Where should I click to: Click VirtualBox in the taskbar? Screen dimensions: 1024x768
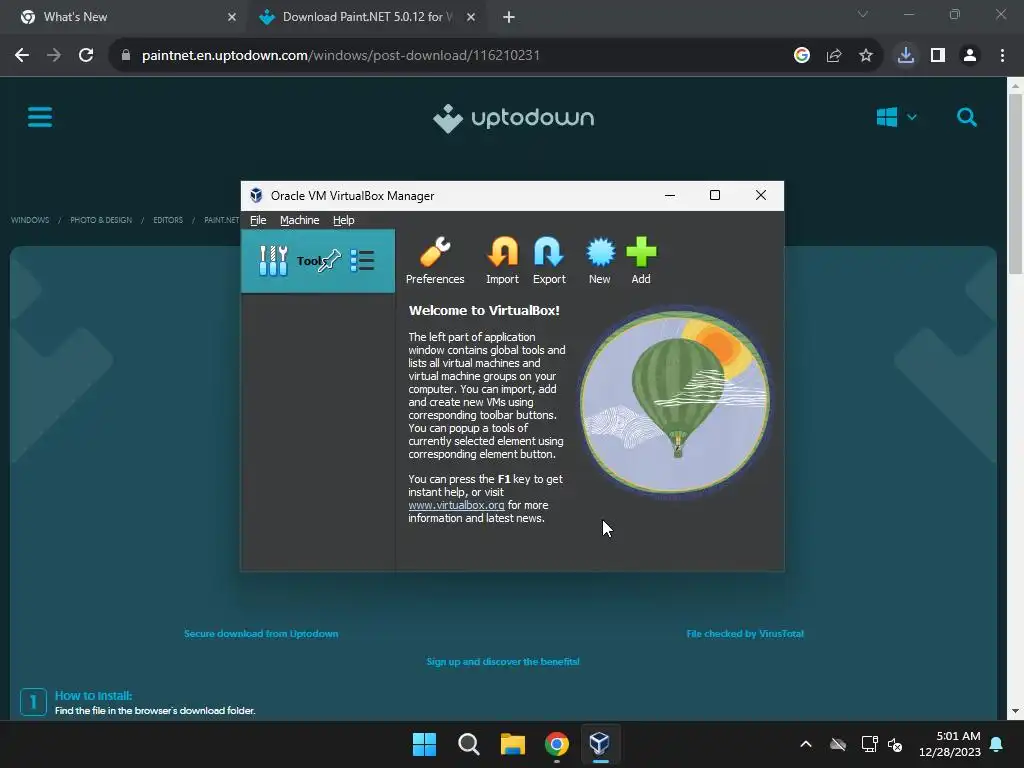pos(600,744)
